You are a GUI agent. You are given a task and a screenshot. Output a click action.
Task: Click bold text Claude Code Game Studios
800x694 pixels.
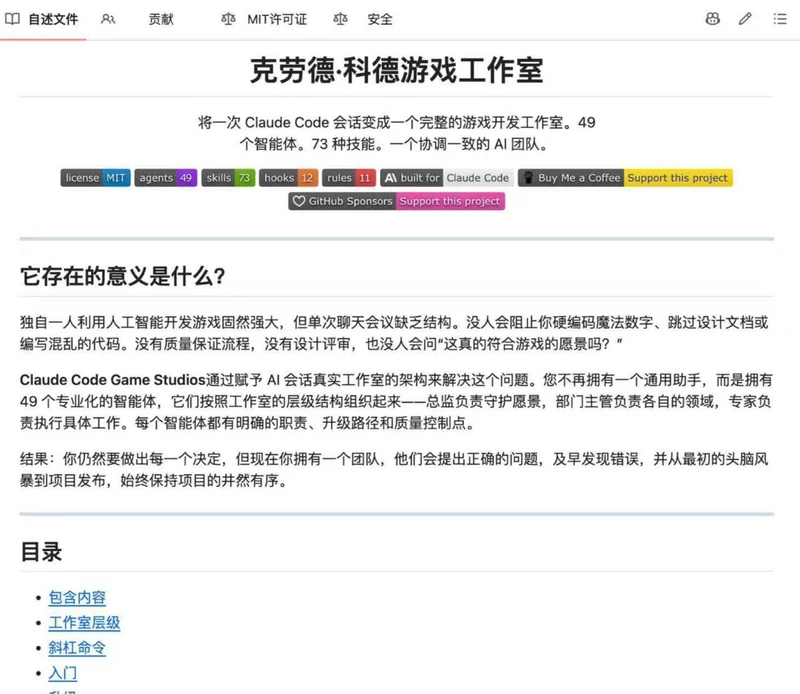pyautogui.click(x=113, y=380)
